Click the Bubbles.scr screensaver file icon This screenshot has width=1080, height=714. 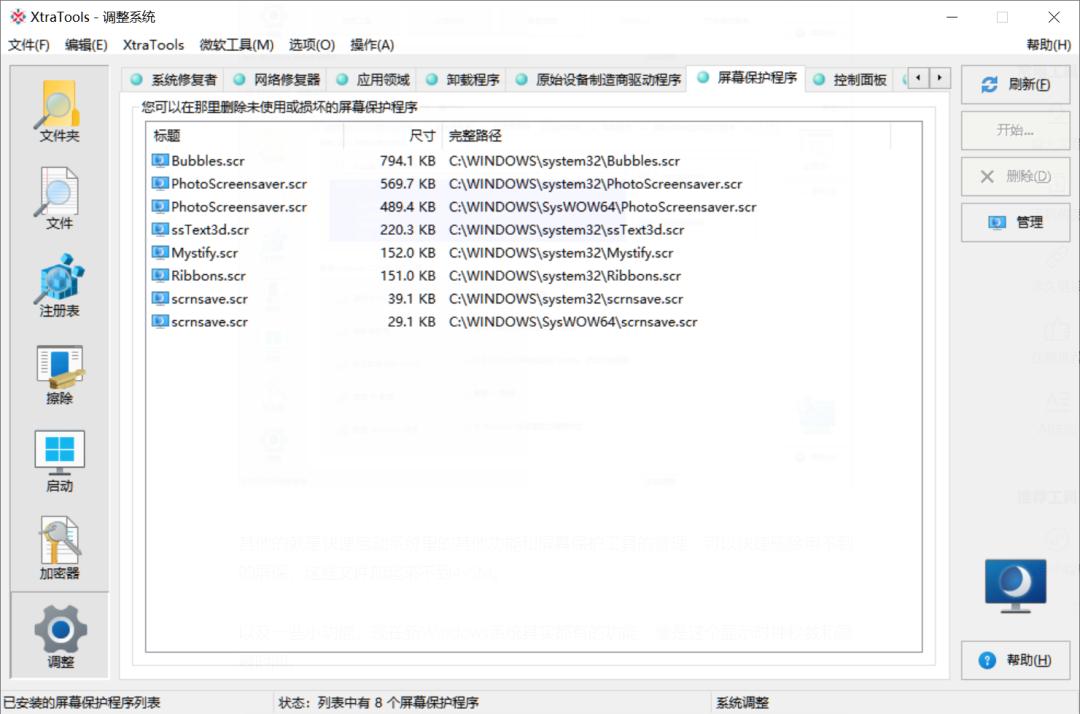tap(160, 160)
